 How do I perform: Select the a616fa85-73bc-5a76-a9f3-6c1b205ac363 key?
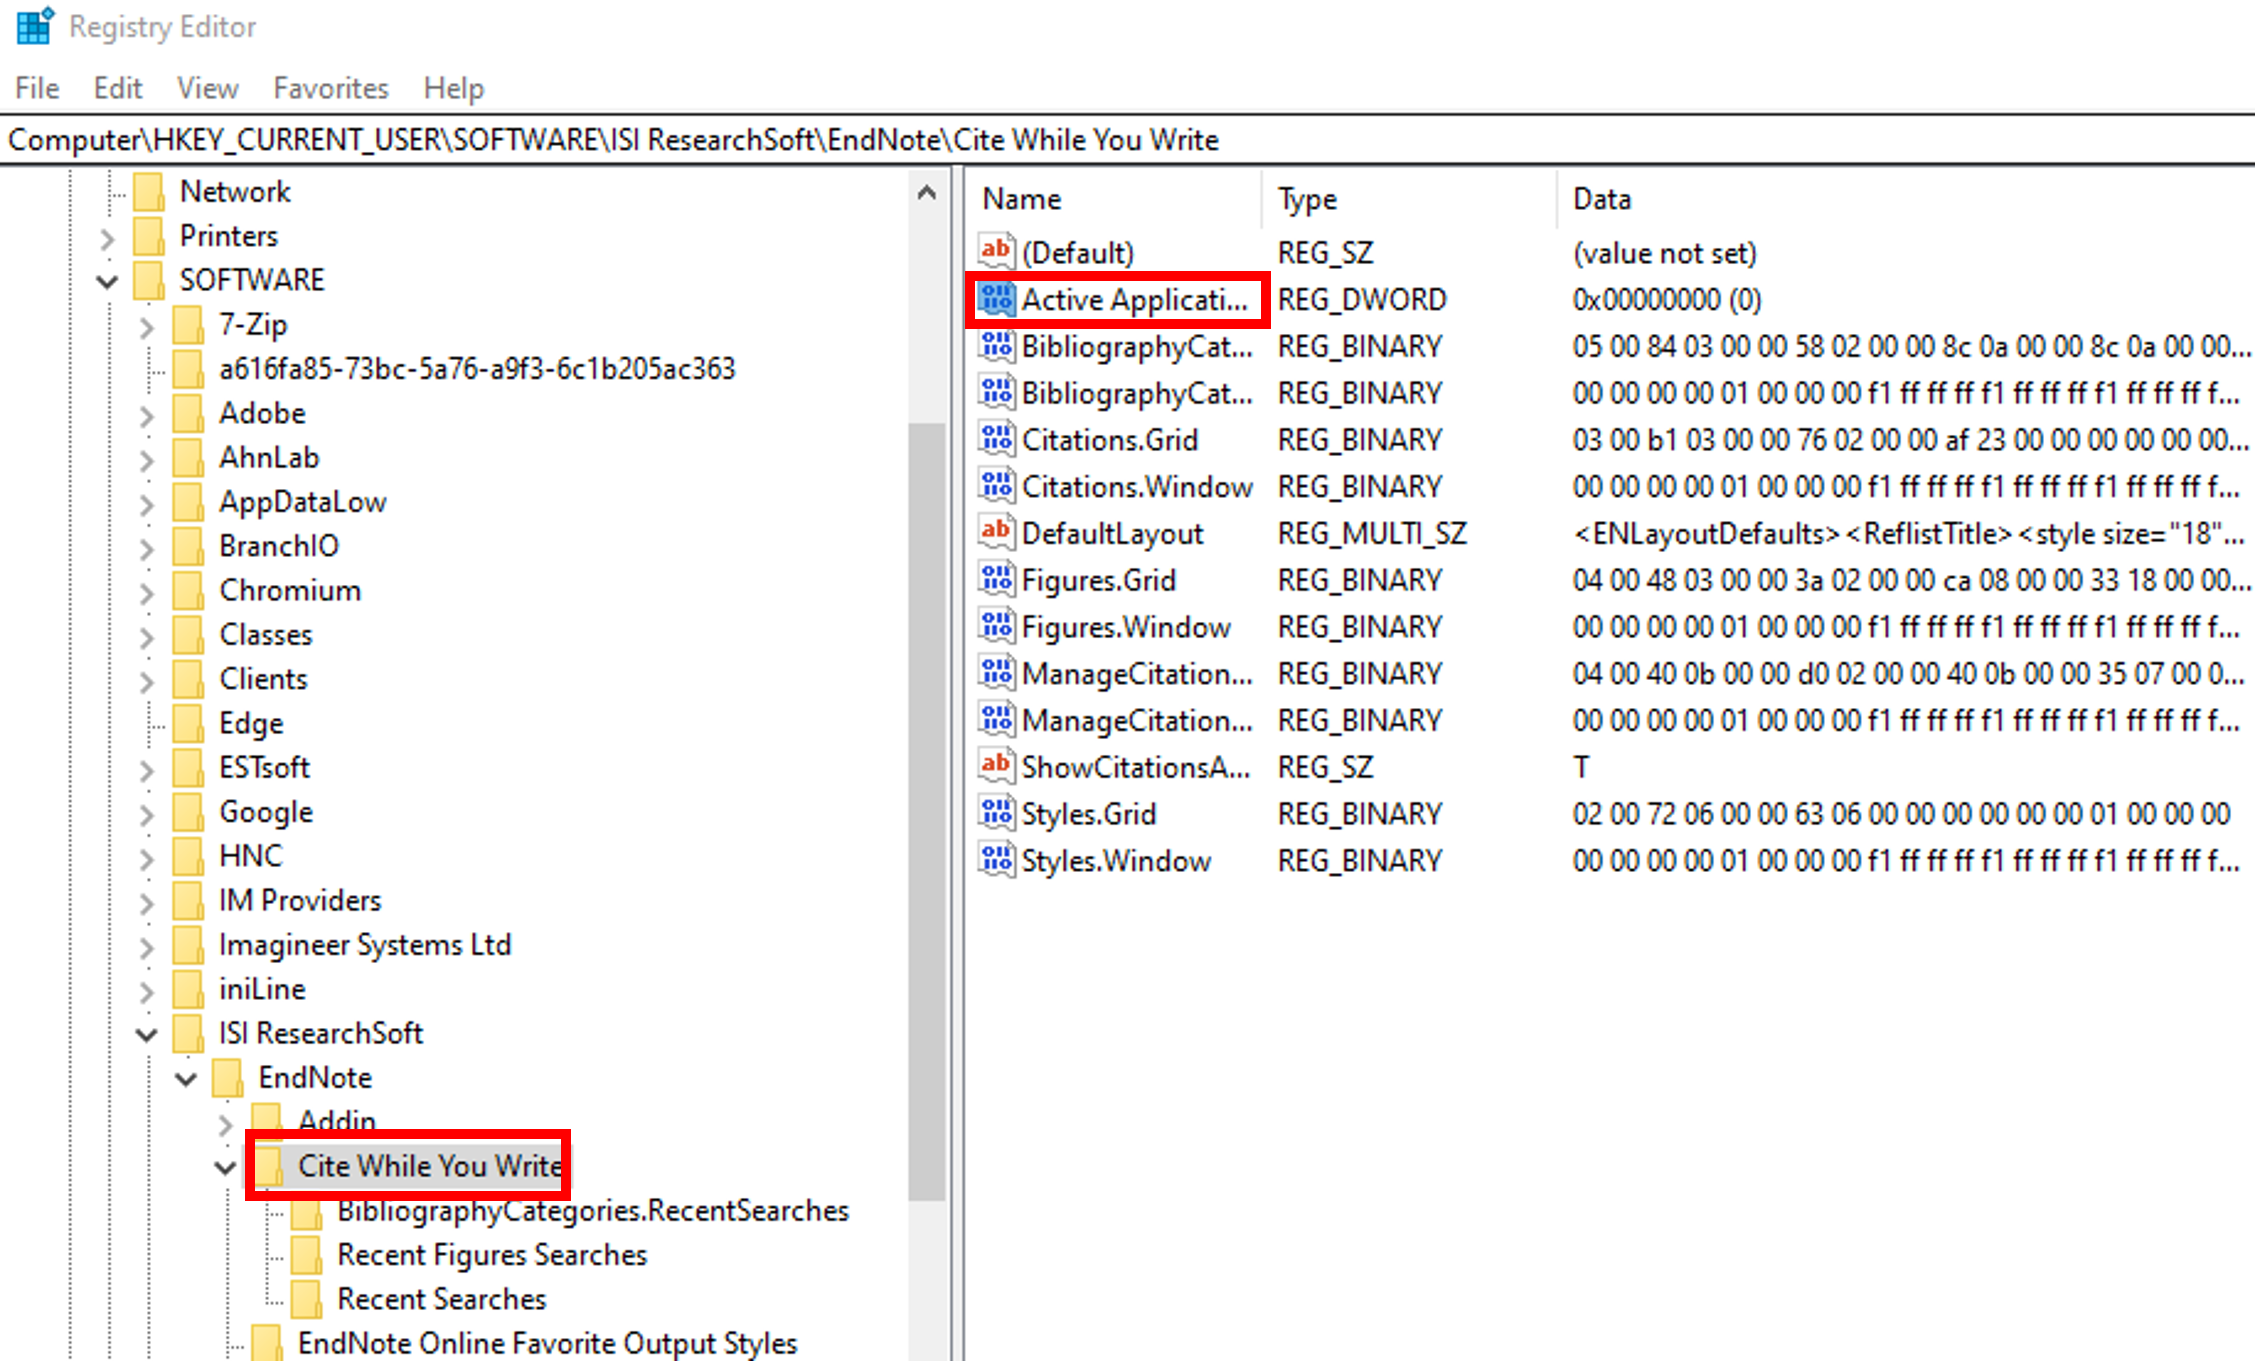point(477,369)
